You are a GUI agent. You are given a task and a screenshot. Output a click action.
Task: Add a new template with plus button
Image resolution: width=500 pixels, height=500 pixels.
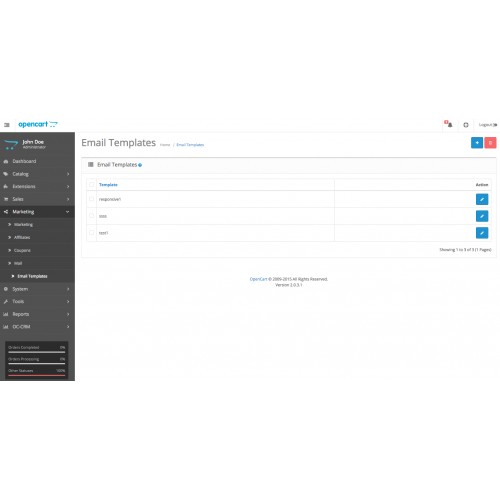pos(477,143)
